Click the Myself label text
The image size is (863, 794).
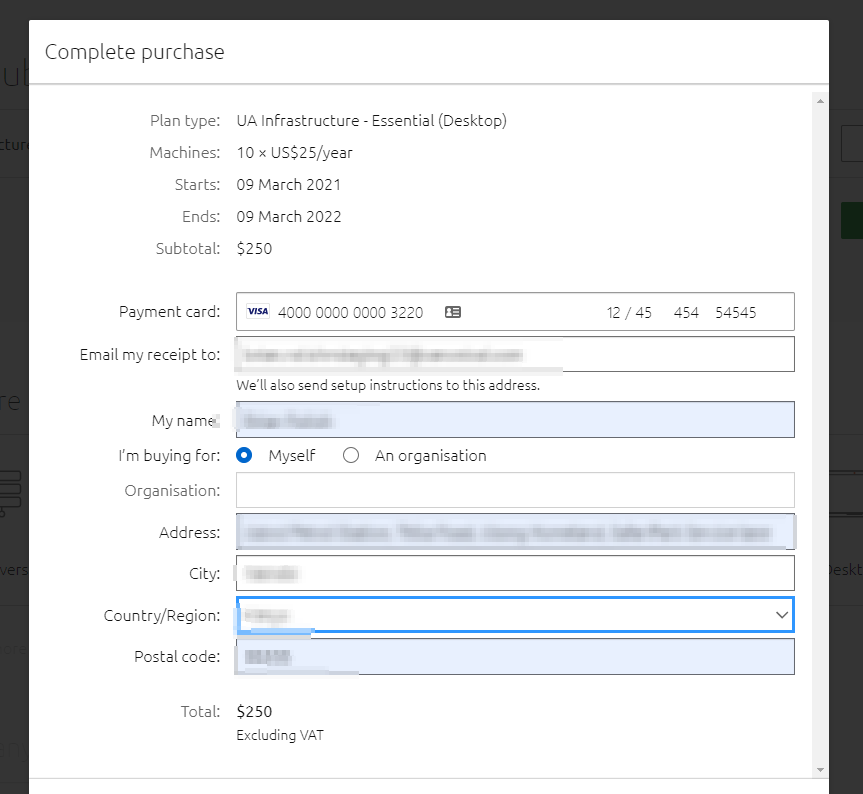292,456
